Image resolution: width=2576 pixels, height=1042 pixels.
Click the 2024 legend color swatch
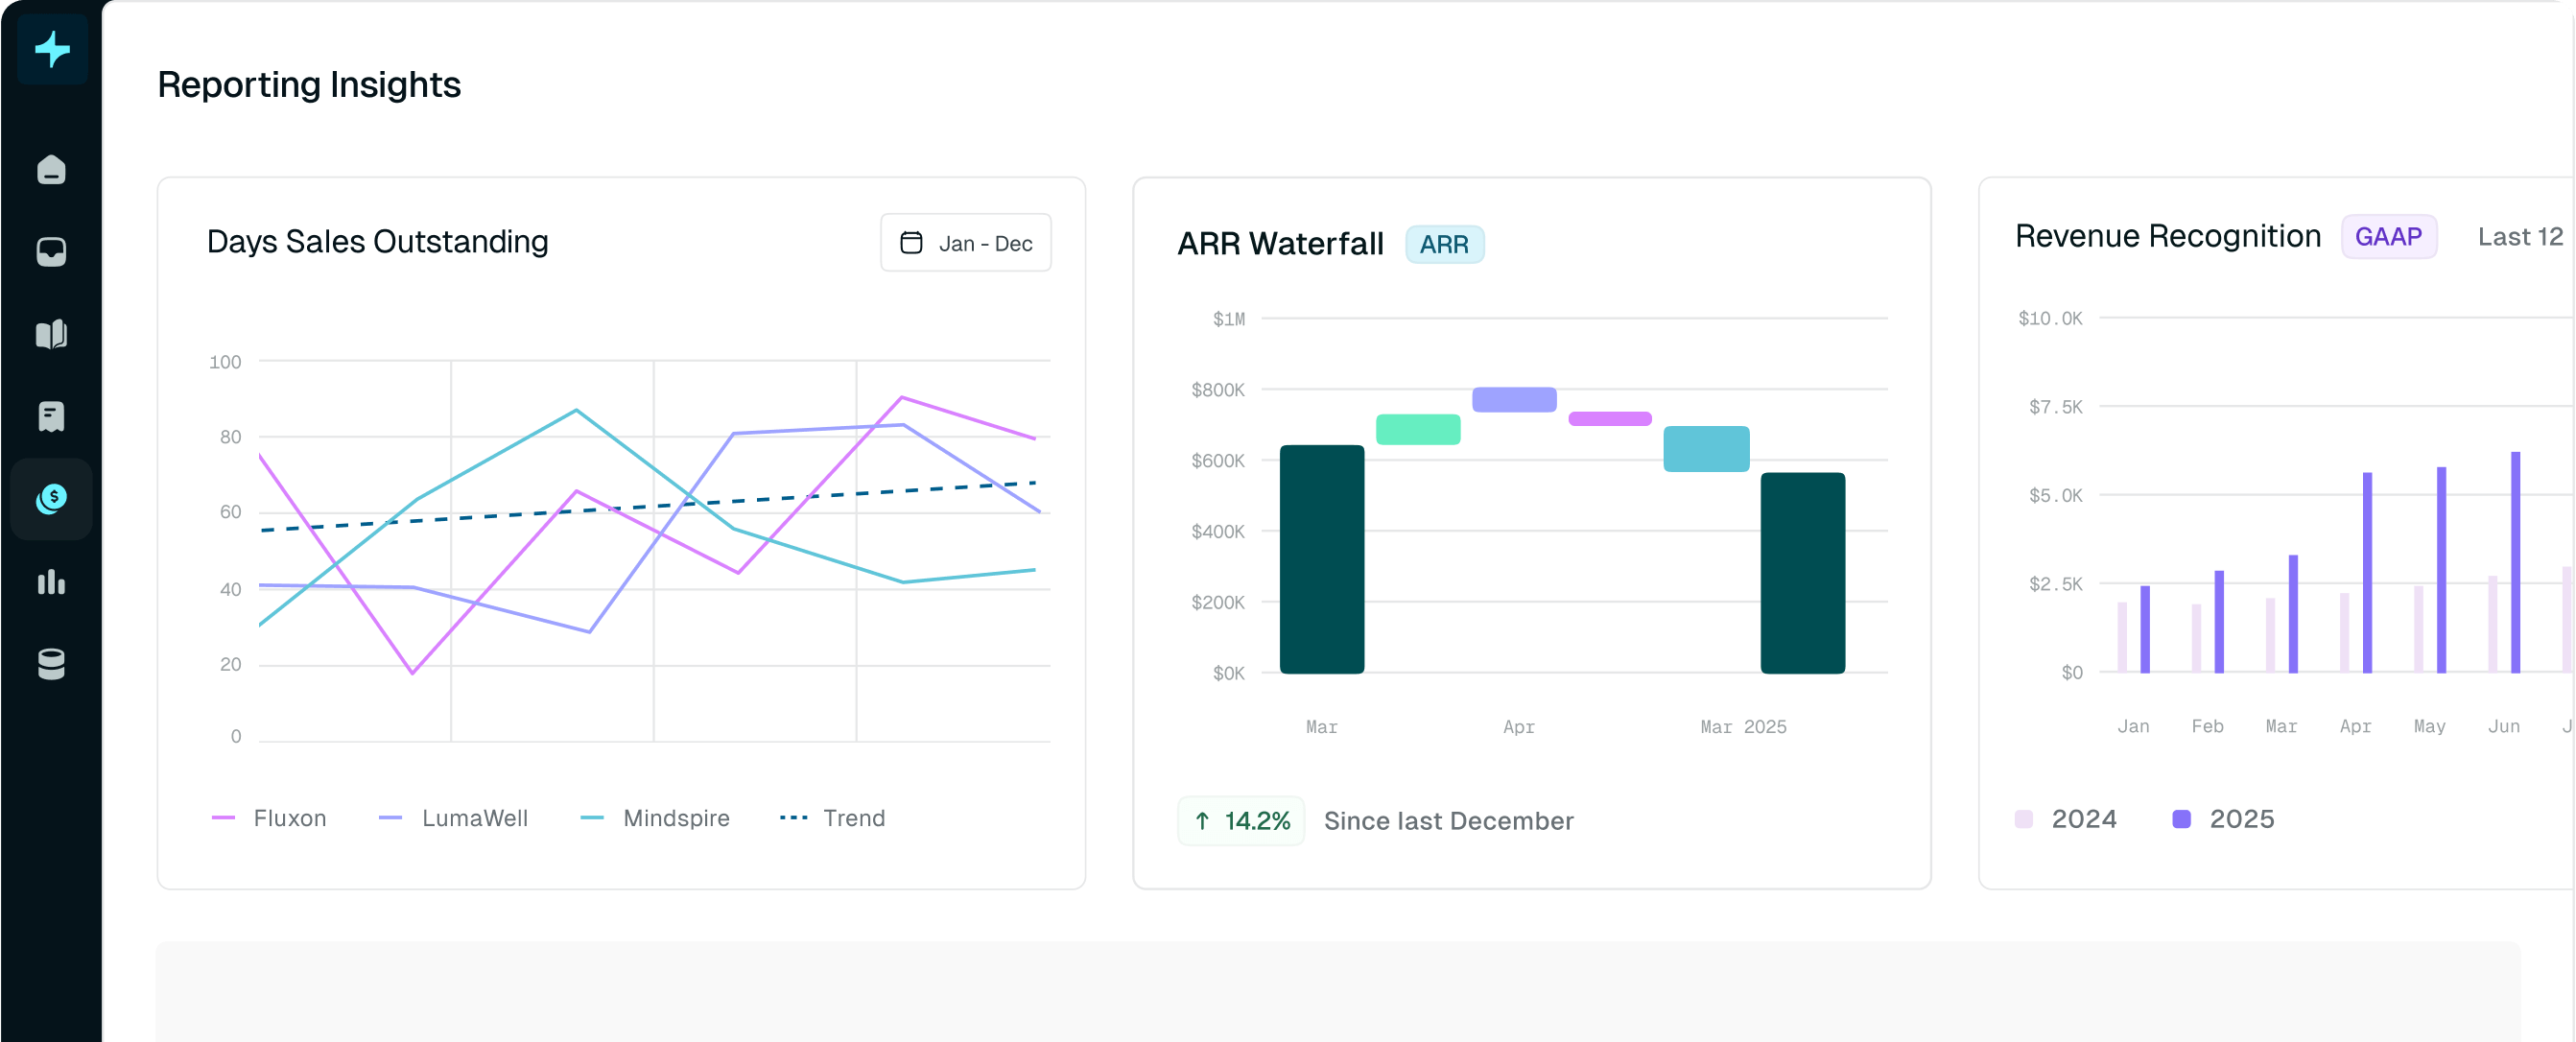coord(2023,819)
